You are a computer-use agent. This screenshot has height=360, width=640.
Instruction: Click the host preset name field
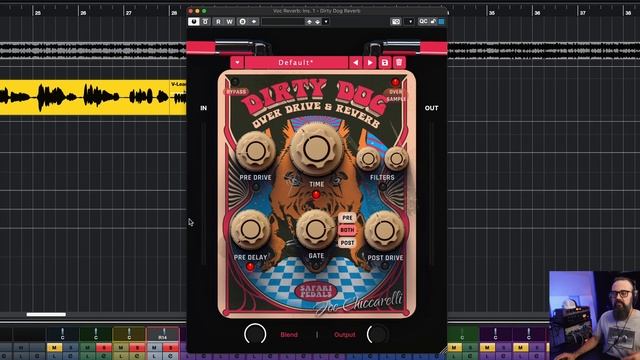click(x=283, y=22)
